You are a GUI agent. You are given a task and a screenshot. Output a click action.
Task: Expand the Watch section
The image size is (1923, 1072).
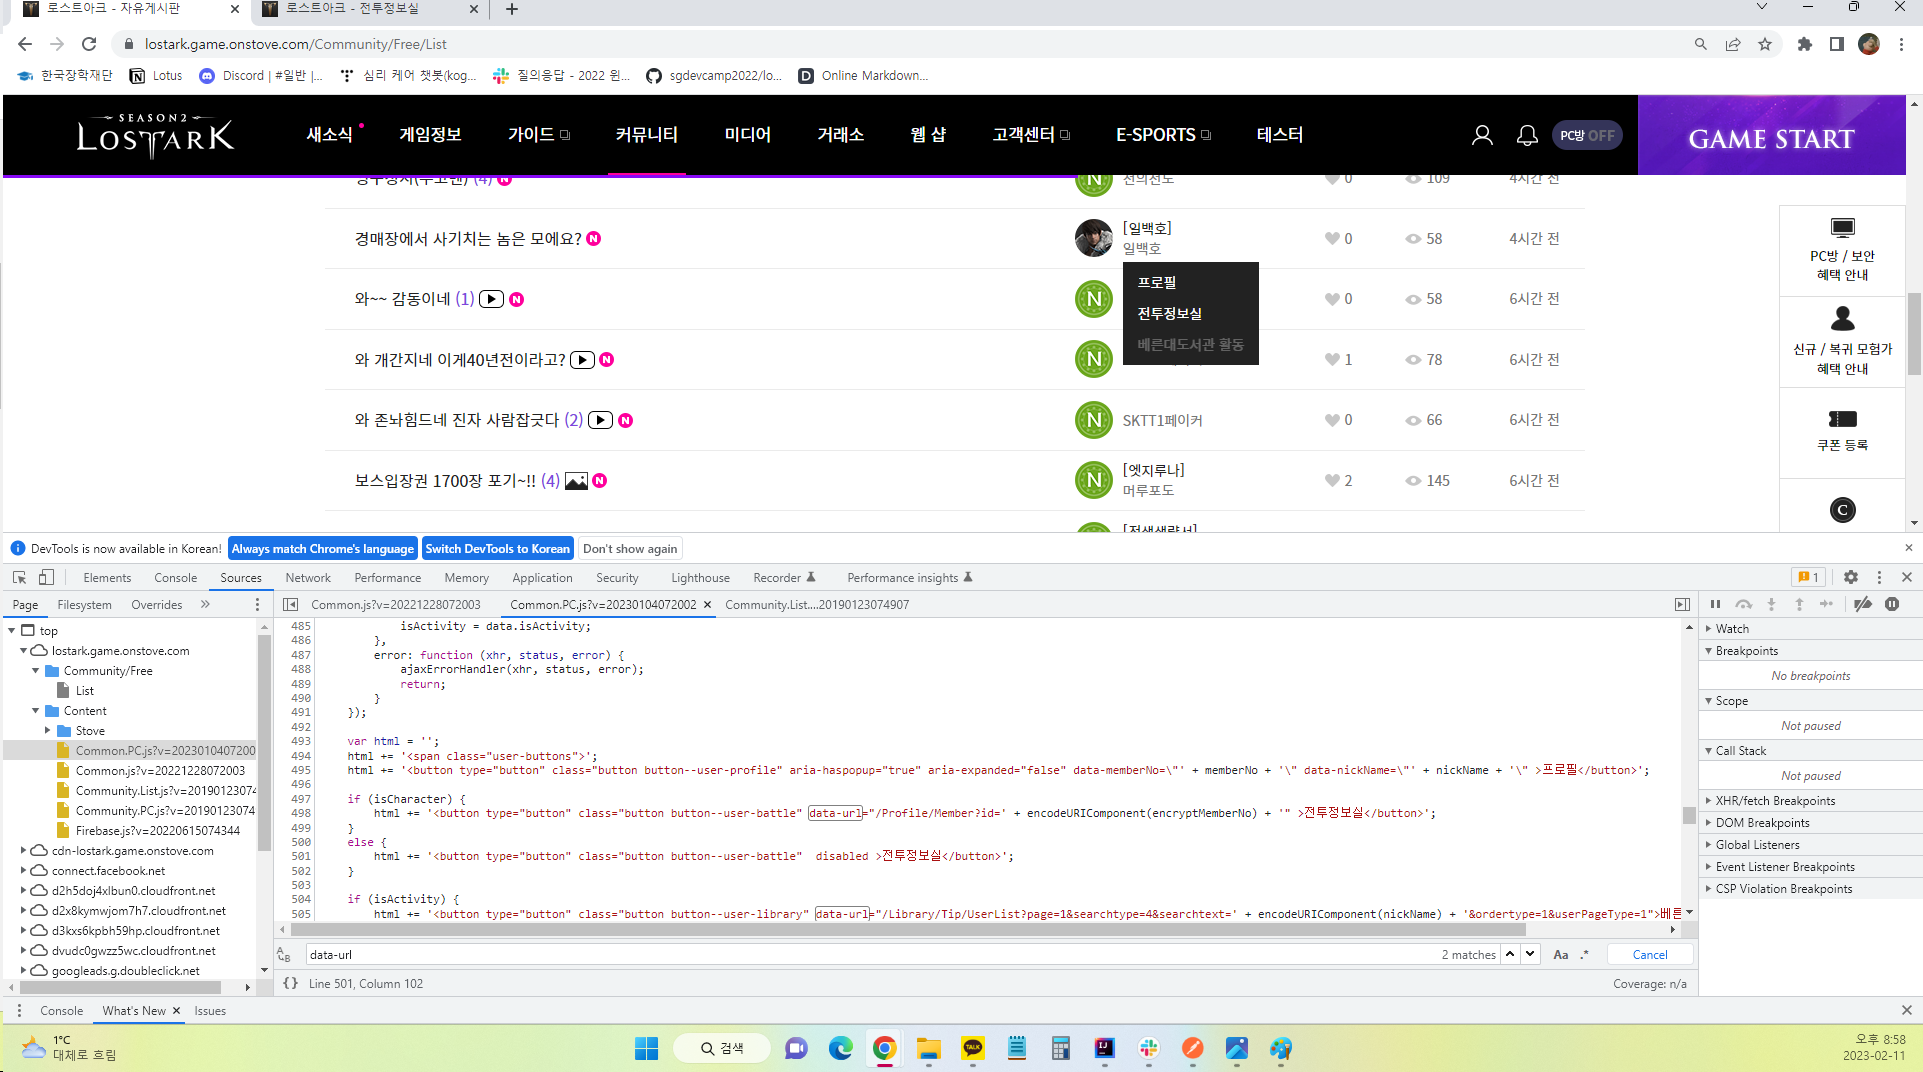pos(1811,628)
